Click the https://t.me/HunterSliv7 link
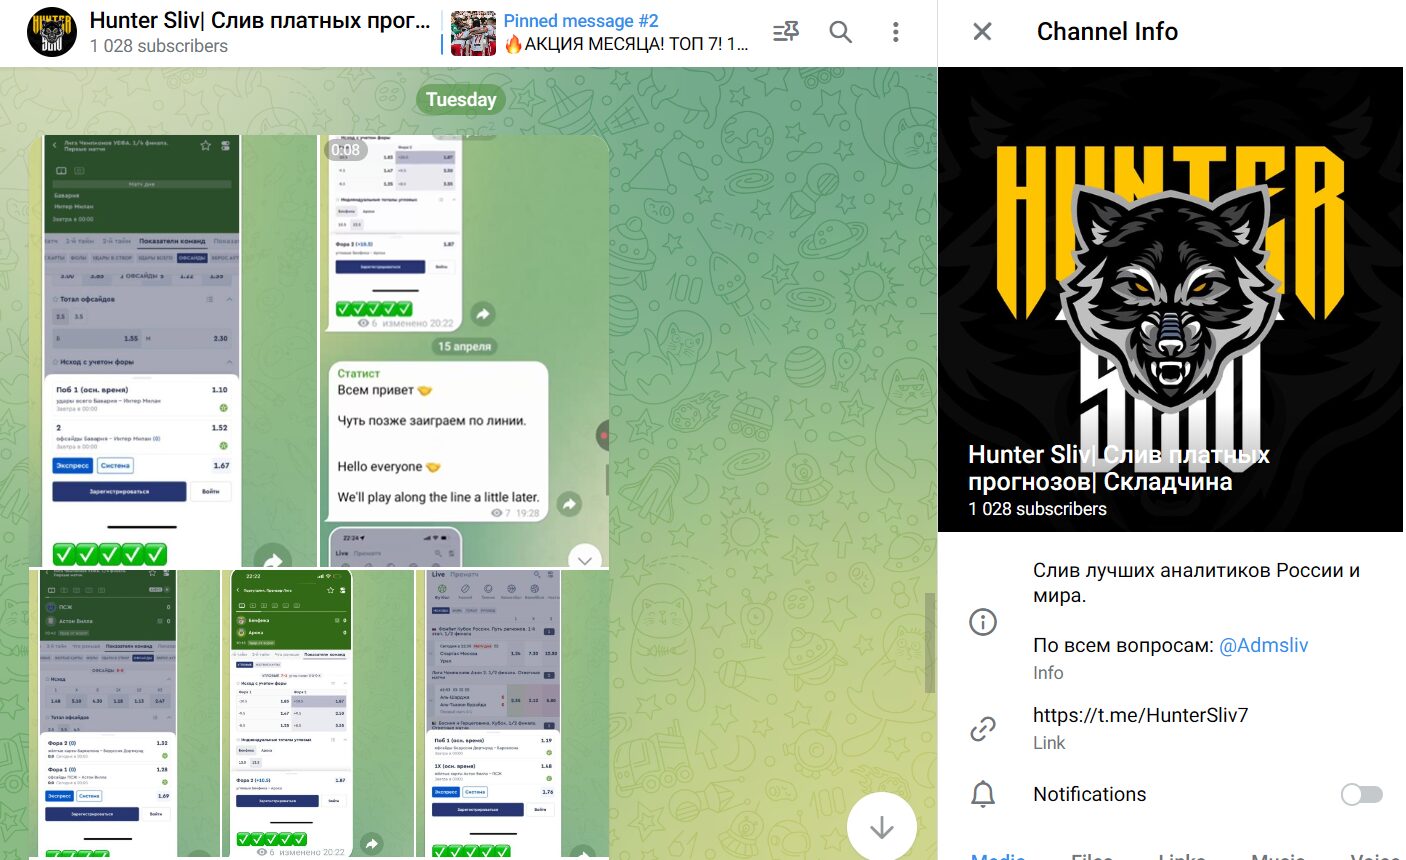Viewport: 1406px width, 860px height. pyautogui.click(x=1140, y=715)
